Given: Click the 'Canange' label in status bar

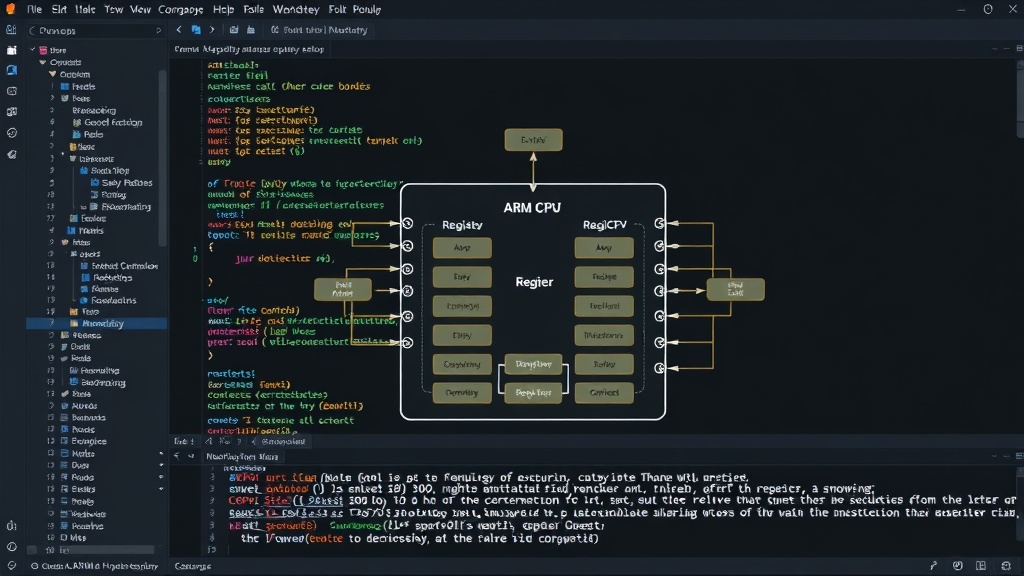Looking at the screenshot, I should point(193,566).
